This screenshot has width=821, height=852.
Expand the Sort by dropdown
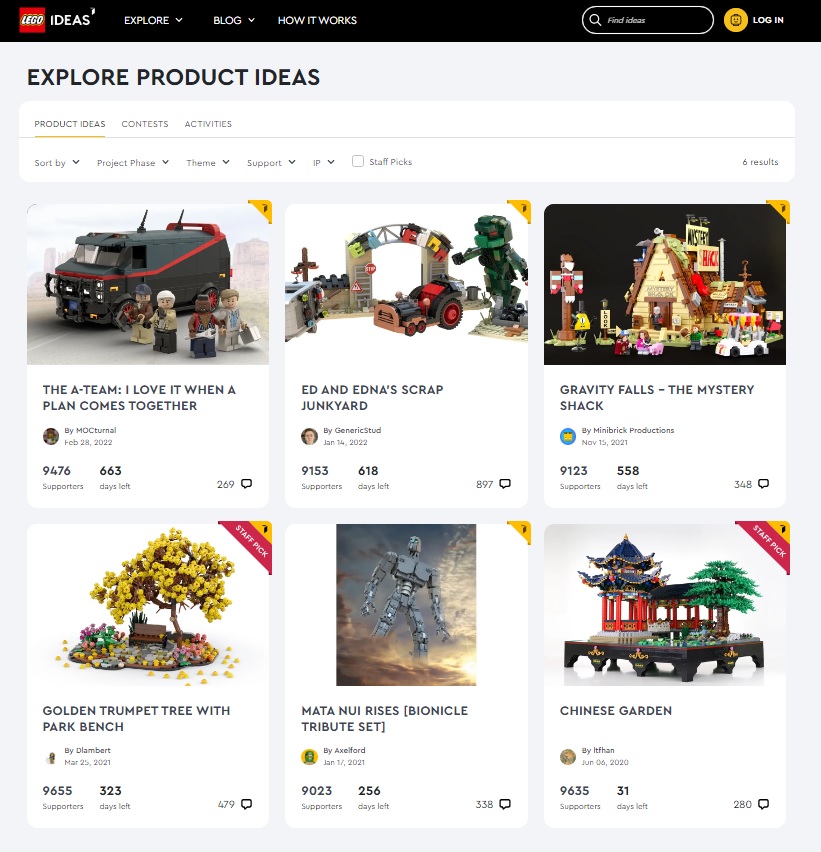[57, 162]
